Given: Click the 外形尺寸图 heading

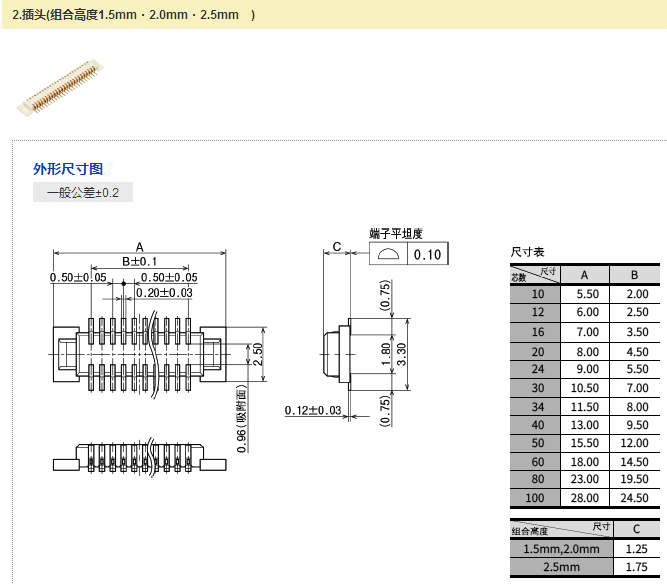Looking at the screenshot, I should (68, 169).
